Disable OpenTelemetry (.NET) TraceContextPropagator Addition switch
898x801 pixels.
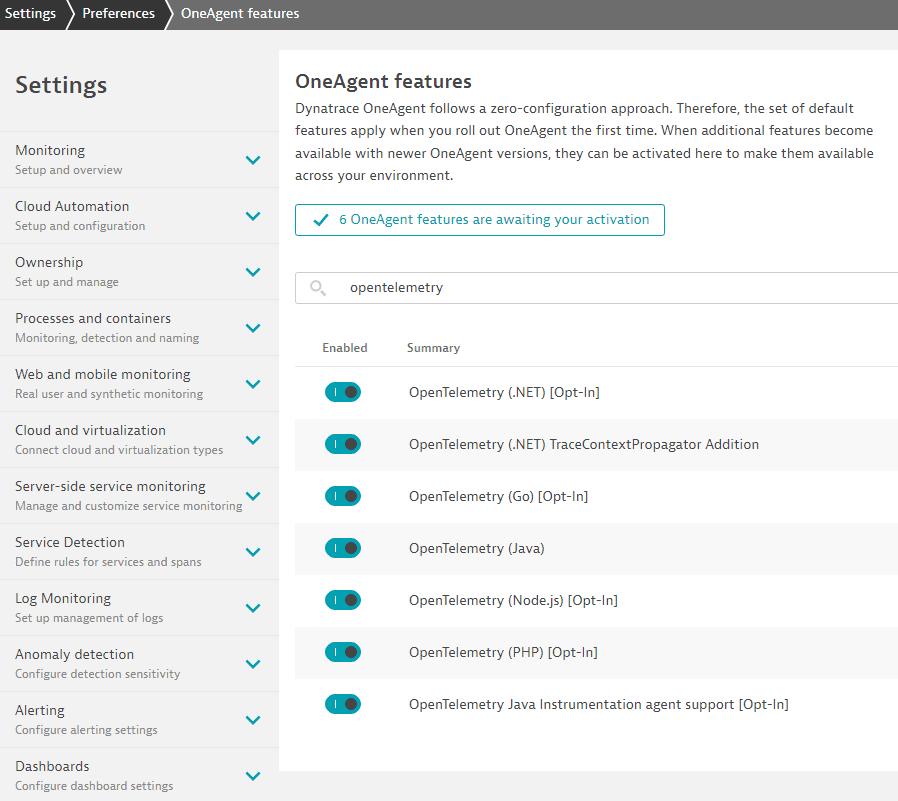(x=343, y=444)
